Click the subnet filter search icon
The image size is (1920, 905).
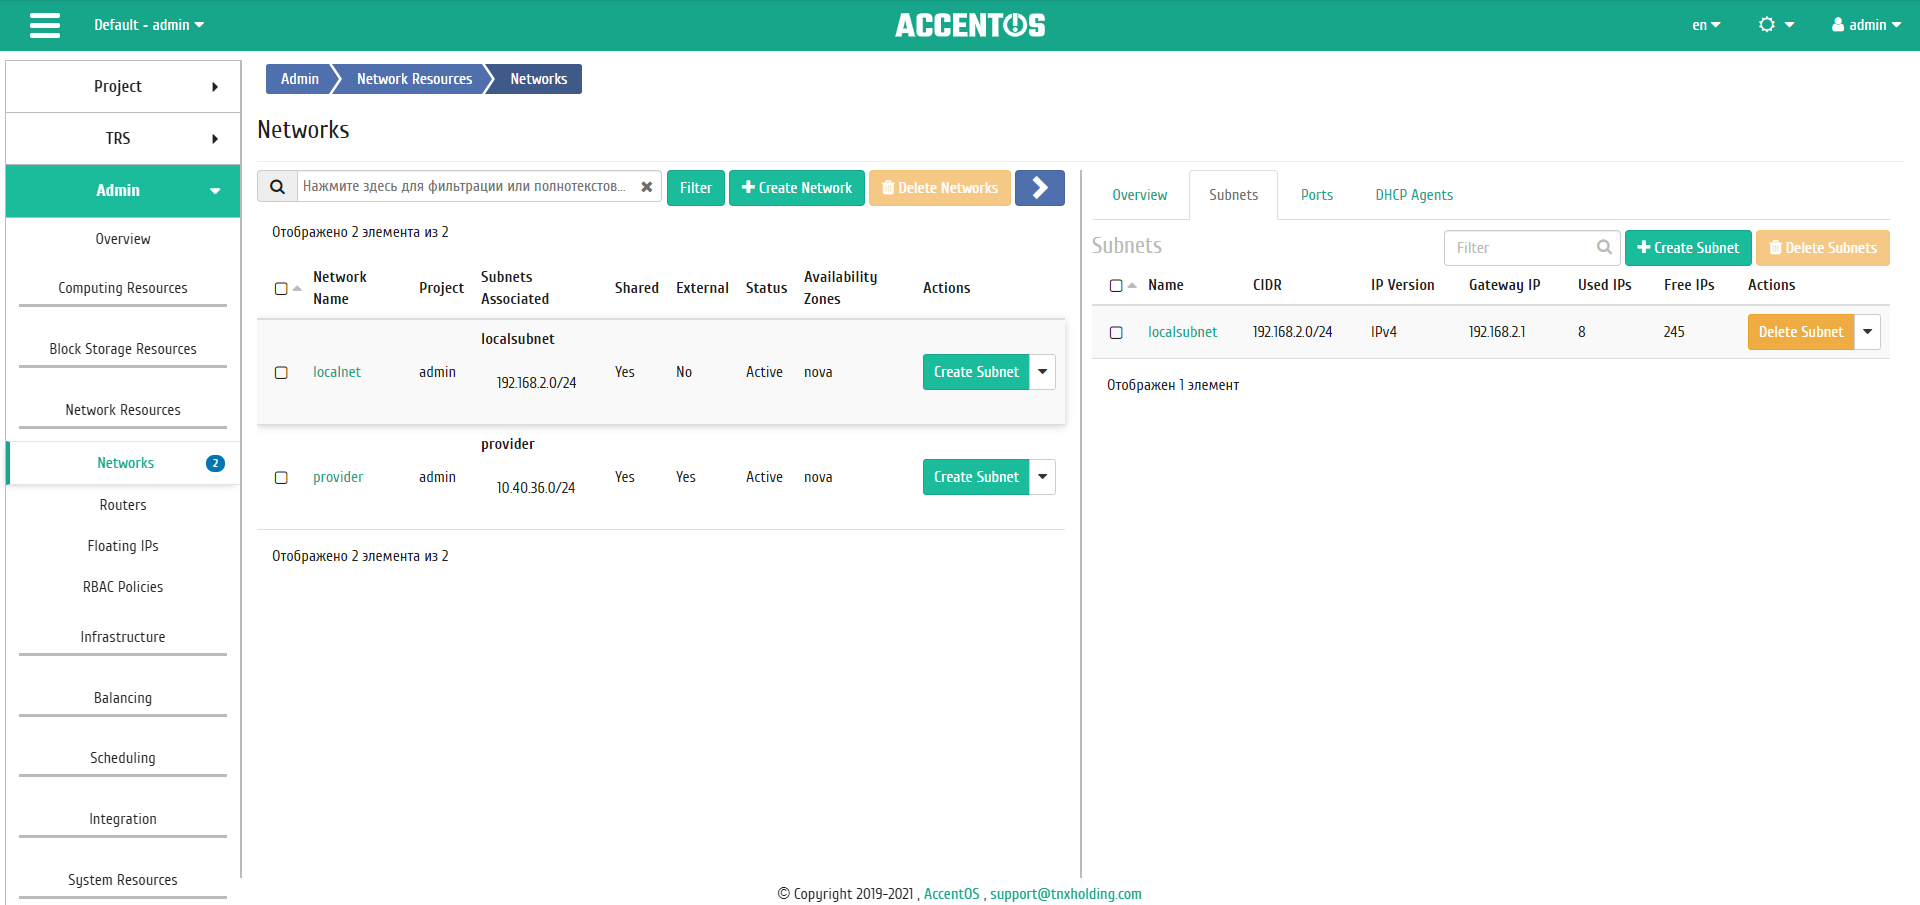[1604, 247]
